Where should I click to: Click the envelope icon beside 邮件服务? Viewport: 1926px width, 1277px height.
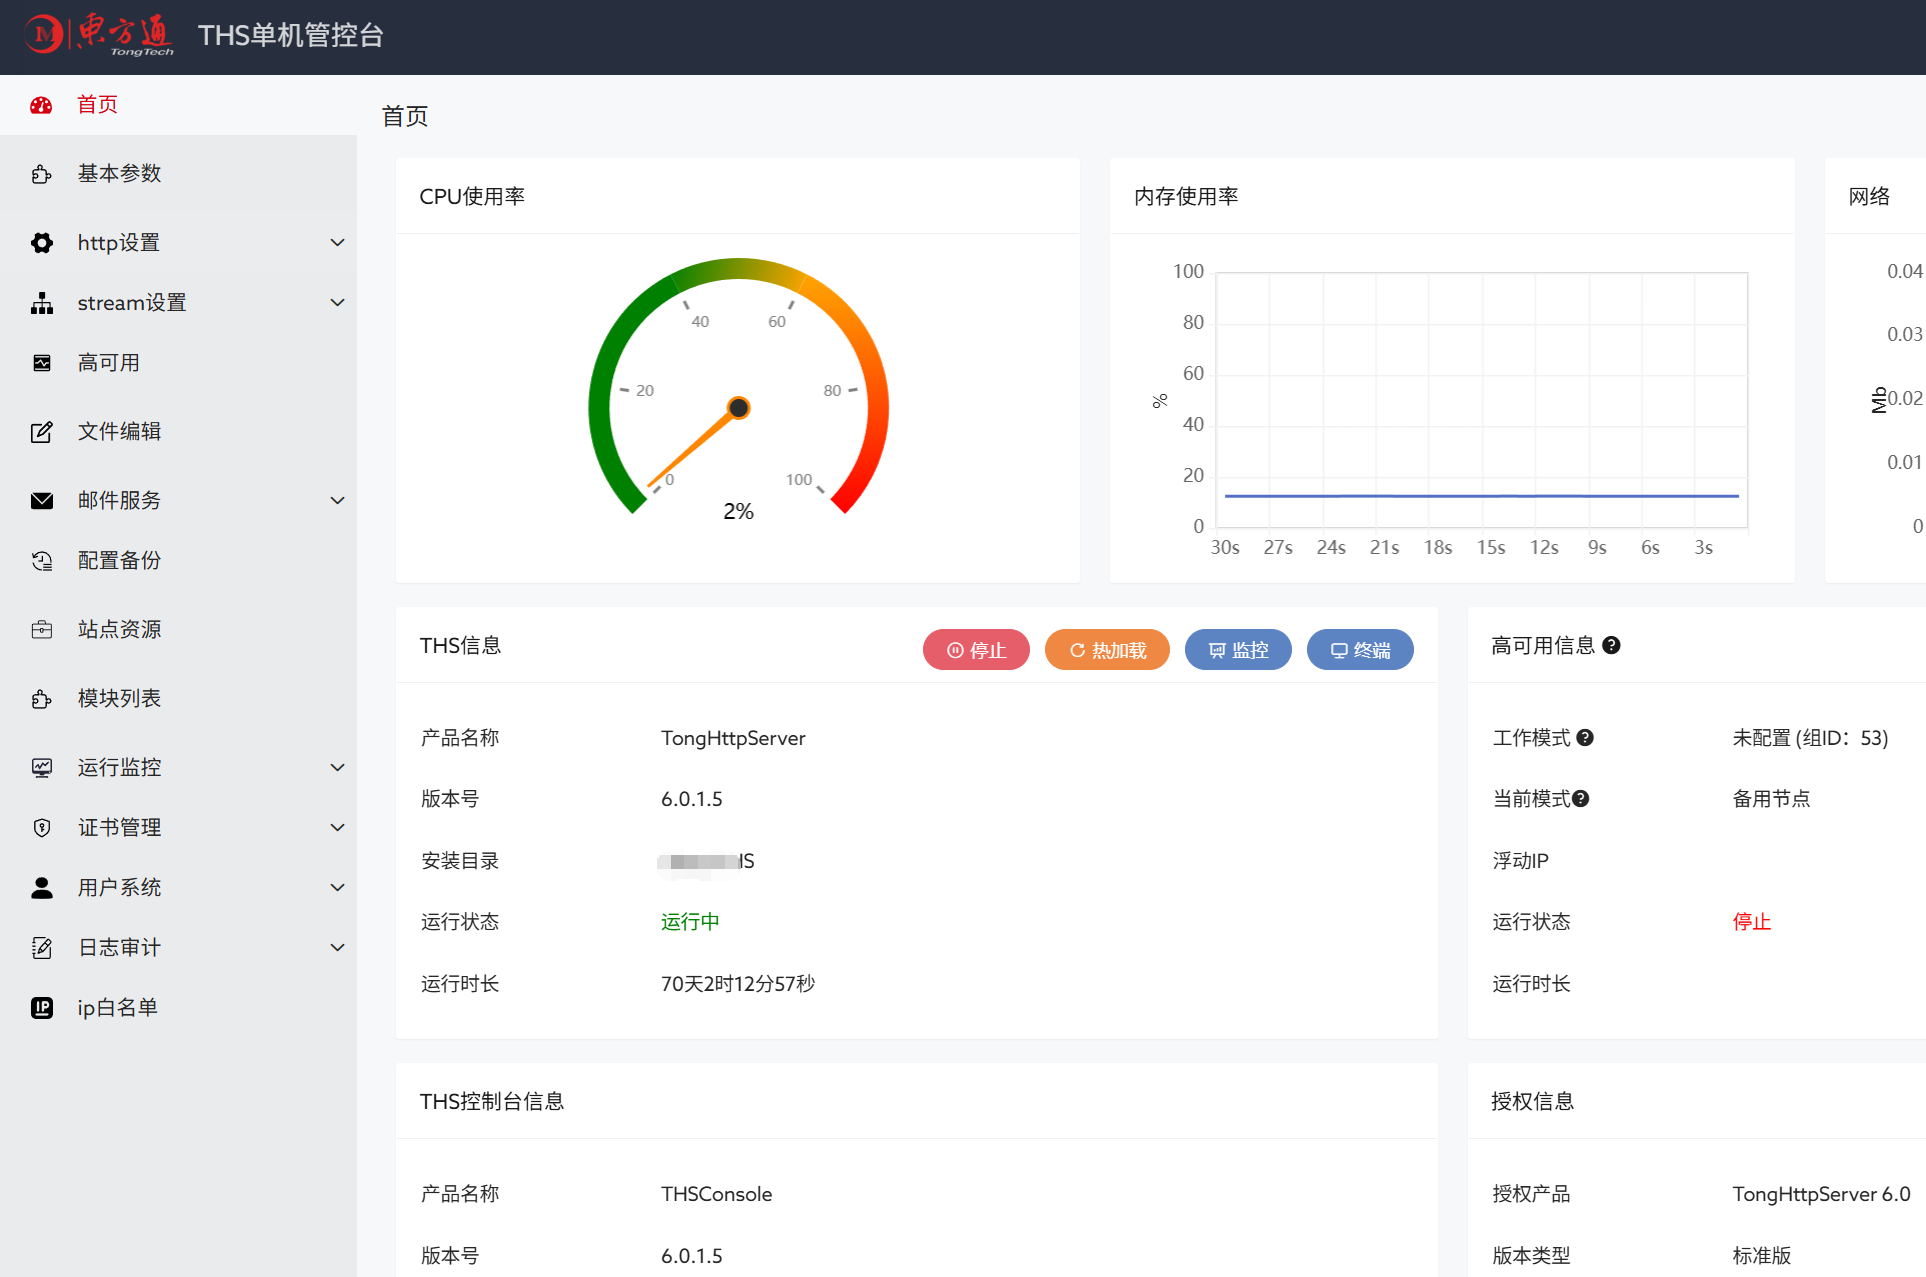click(41, 501)
